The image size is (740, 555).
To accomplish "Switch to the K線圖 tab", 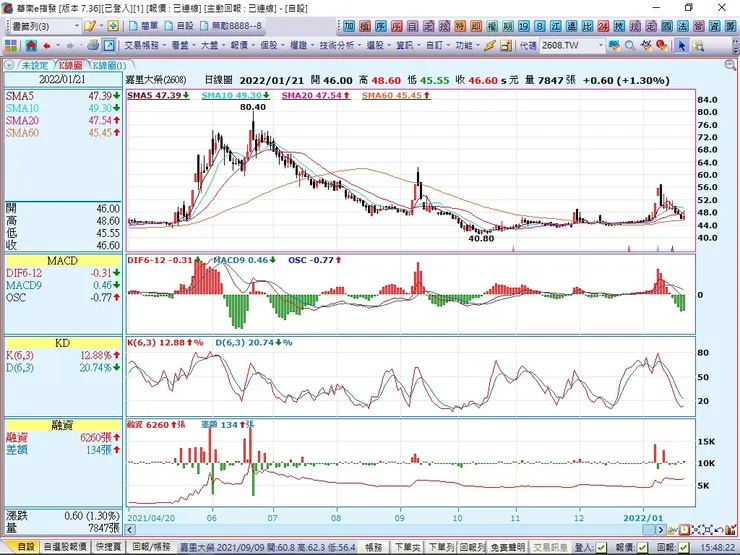I will click(x=70, y=65).
